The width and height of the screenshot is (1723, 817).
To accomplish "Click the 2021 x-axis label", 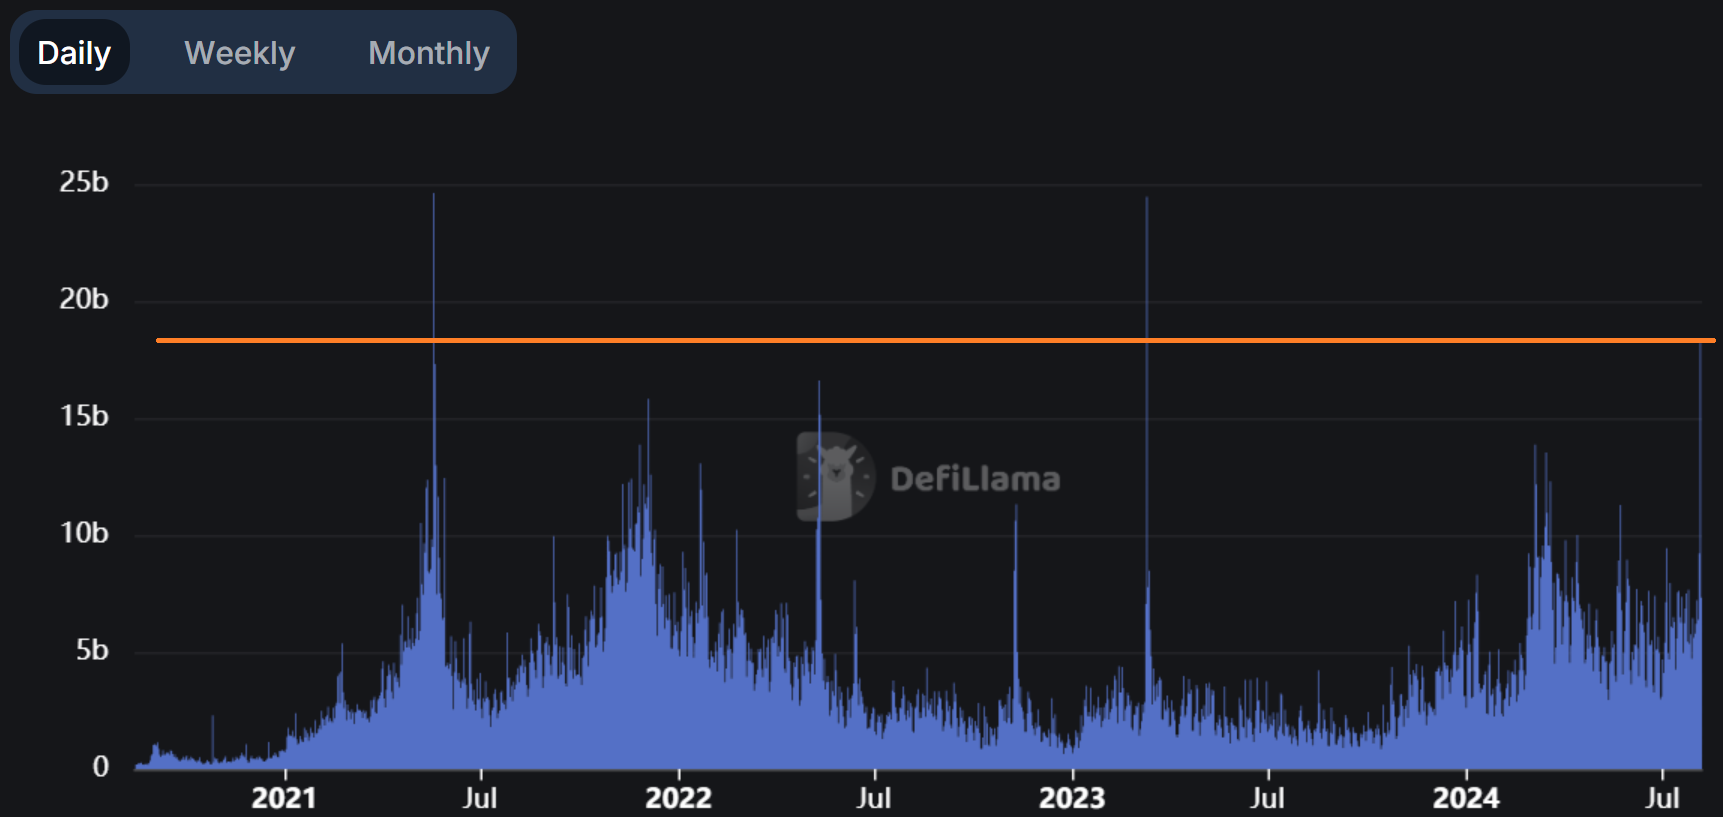I will coord(284,798).
